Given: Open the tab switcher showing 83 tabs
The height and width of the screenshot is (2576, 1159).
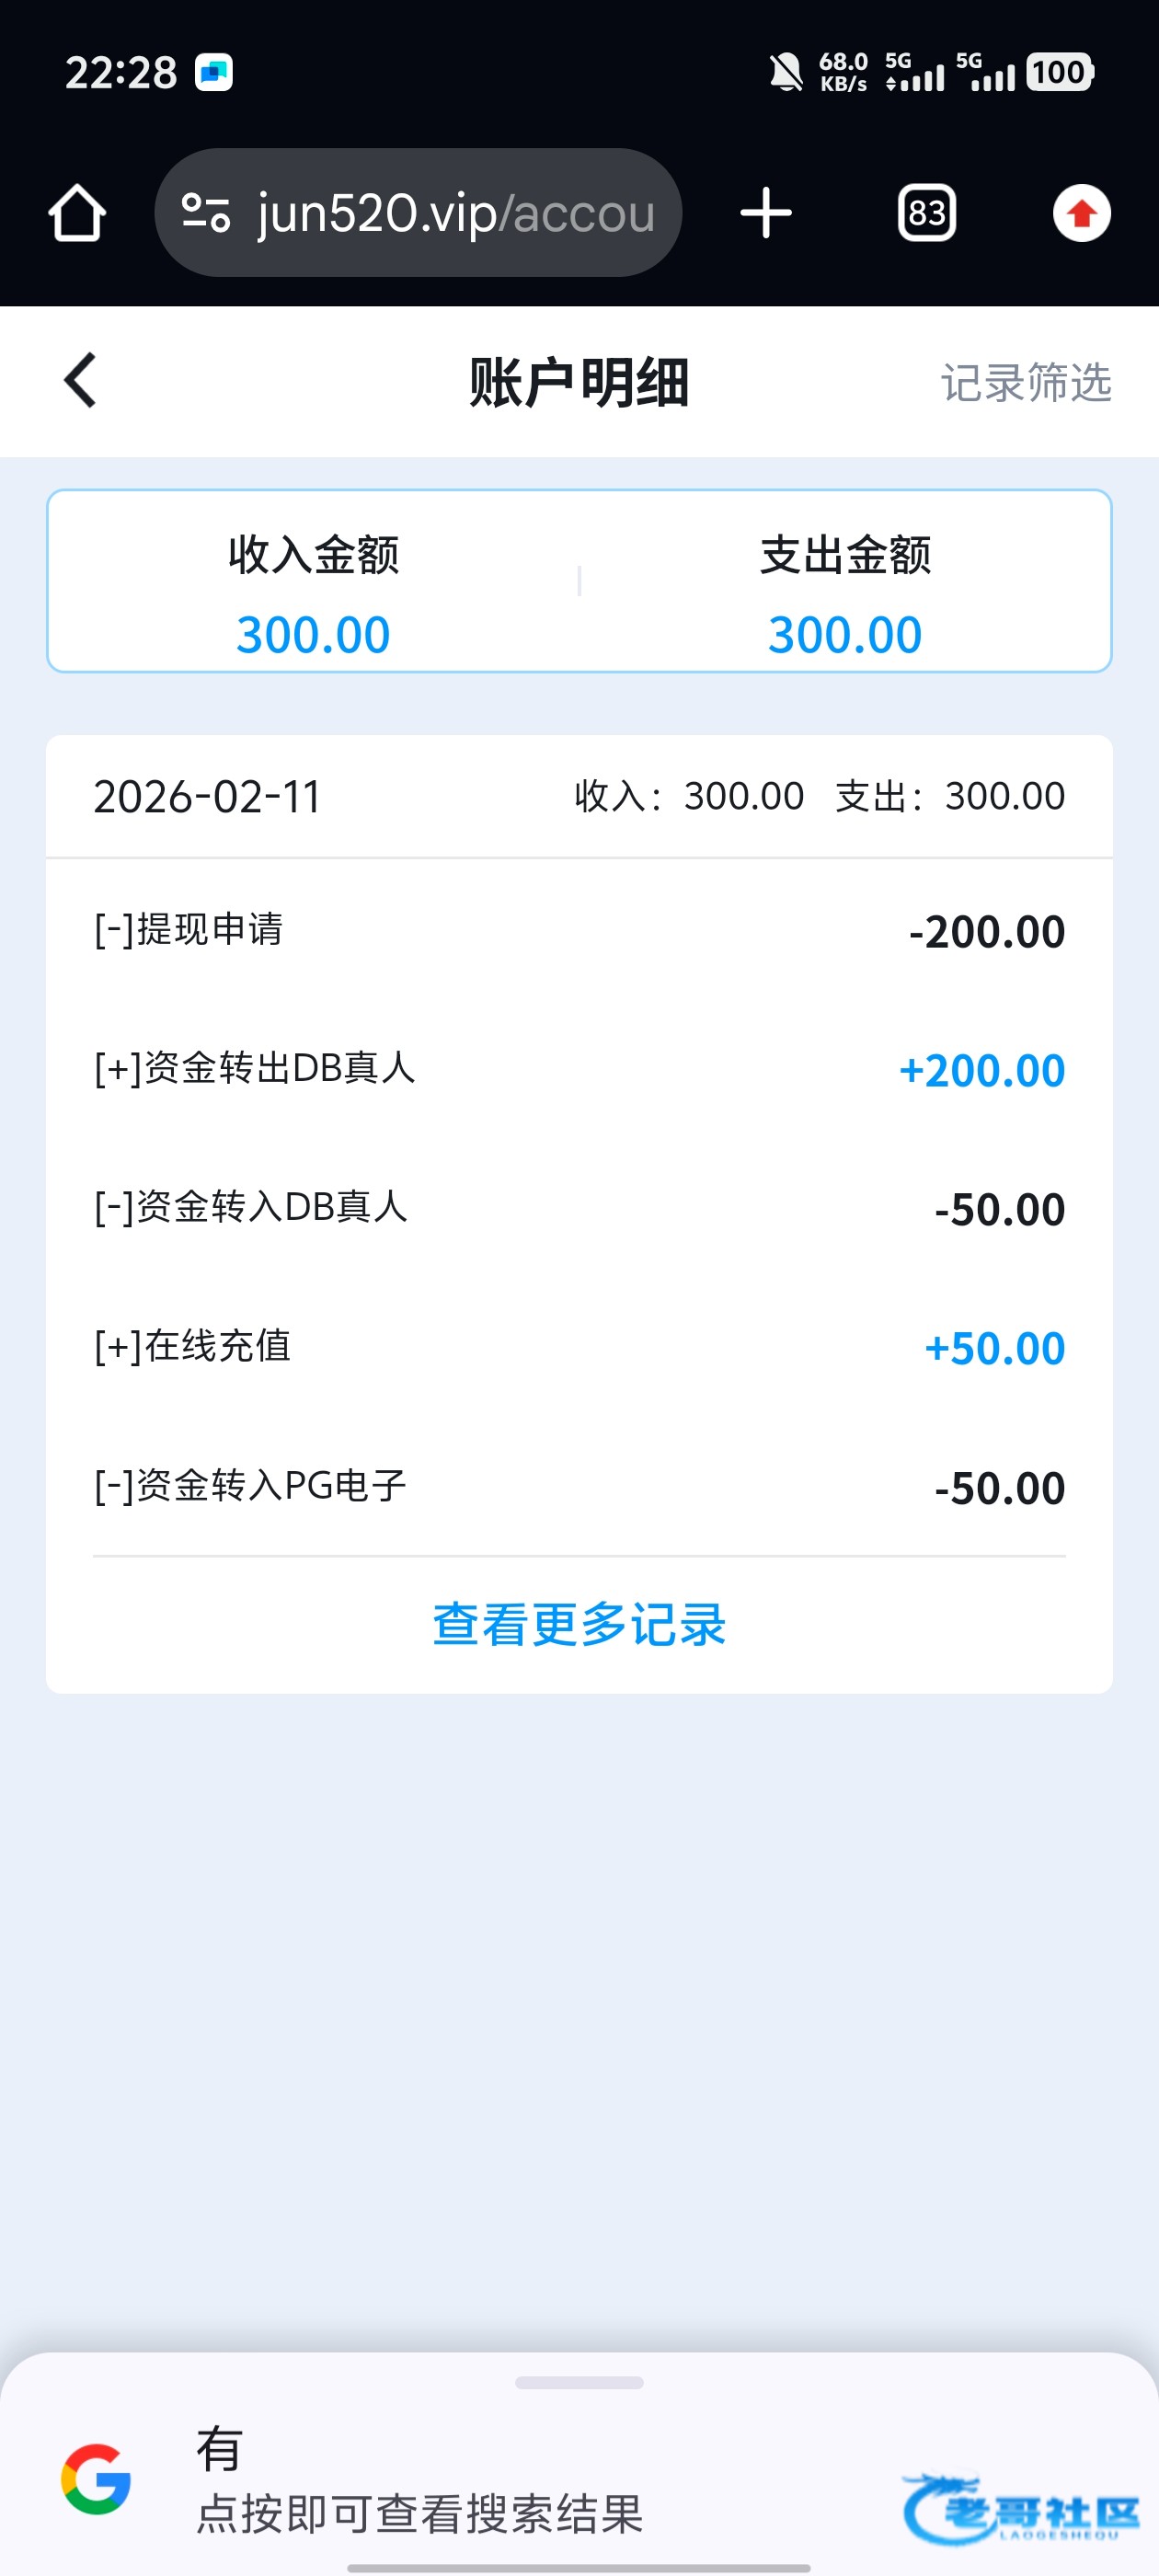Looking at the screenshot, I should 926,213.
